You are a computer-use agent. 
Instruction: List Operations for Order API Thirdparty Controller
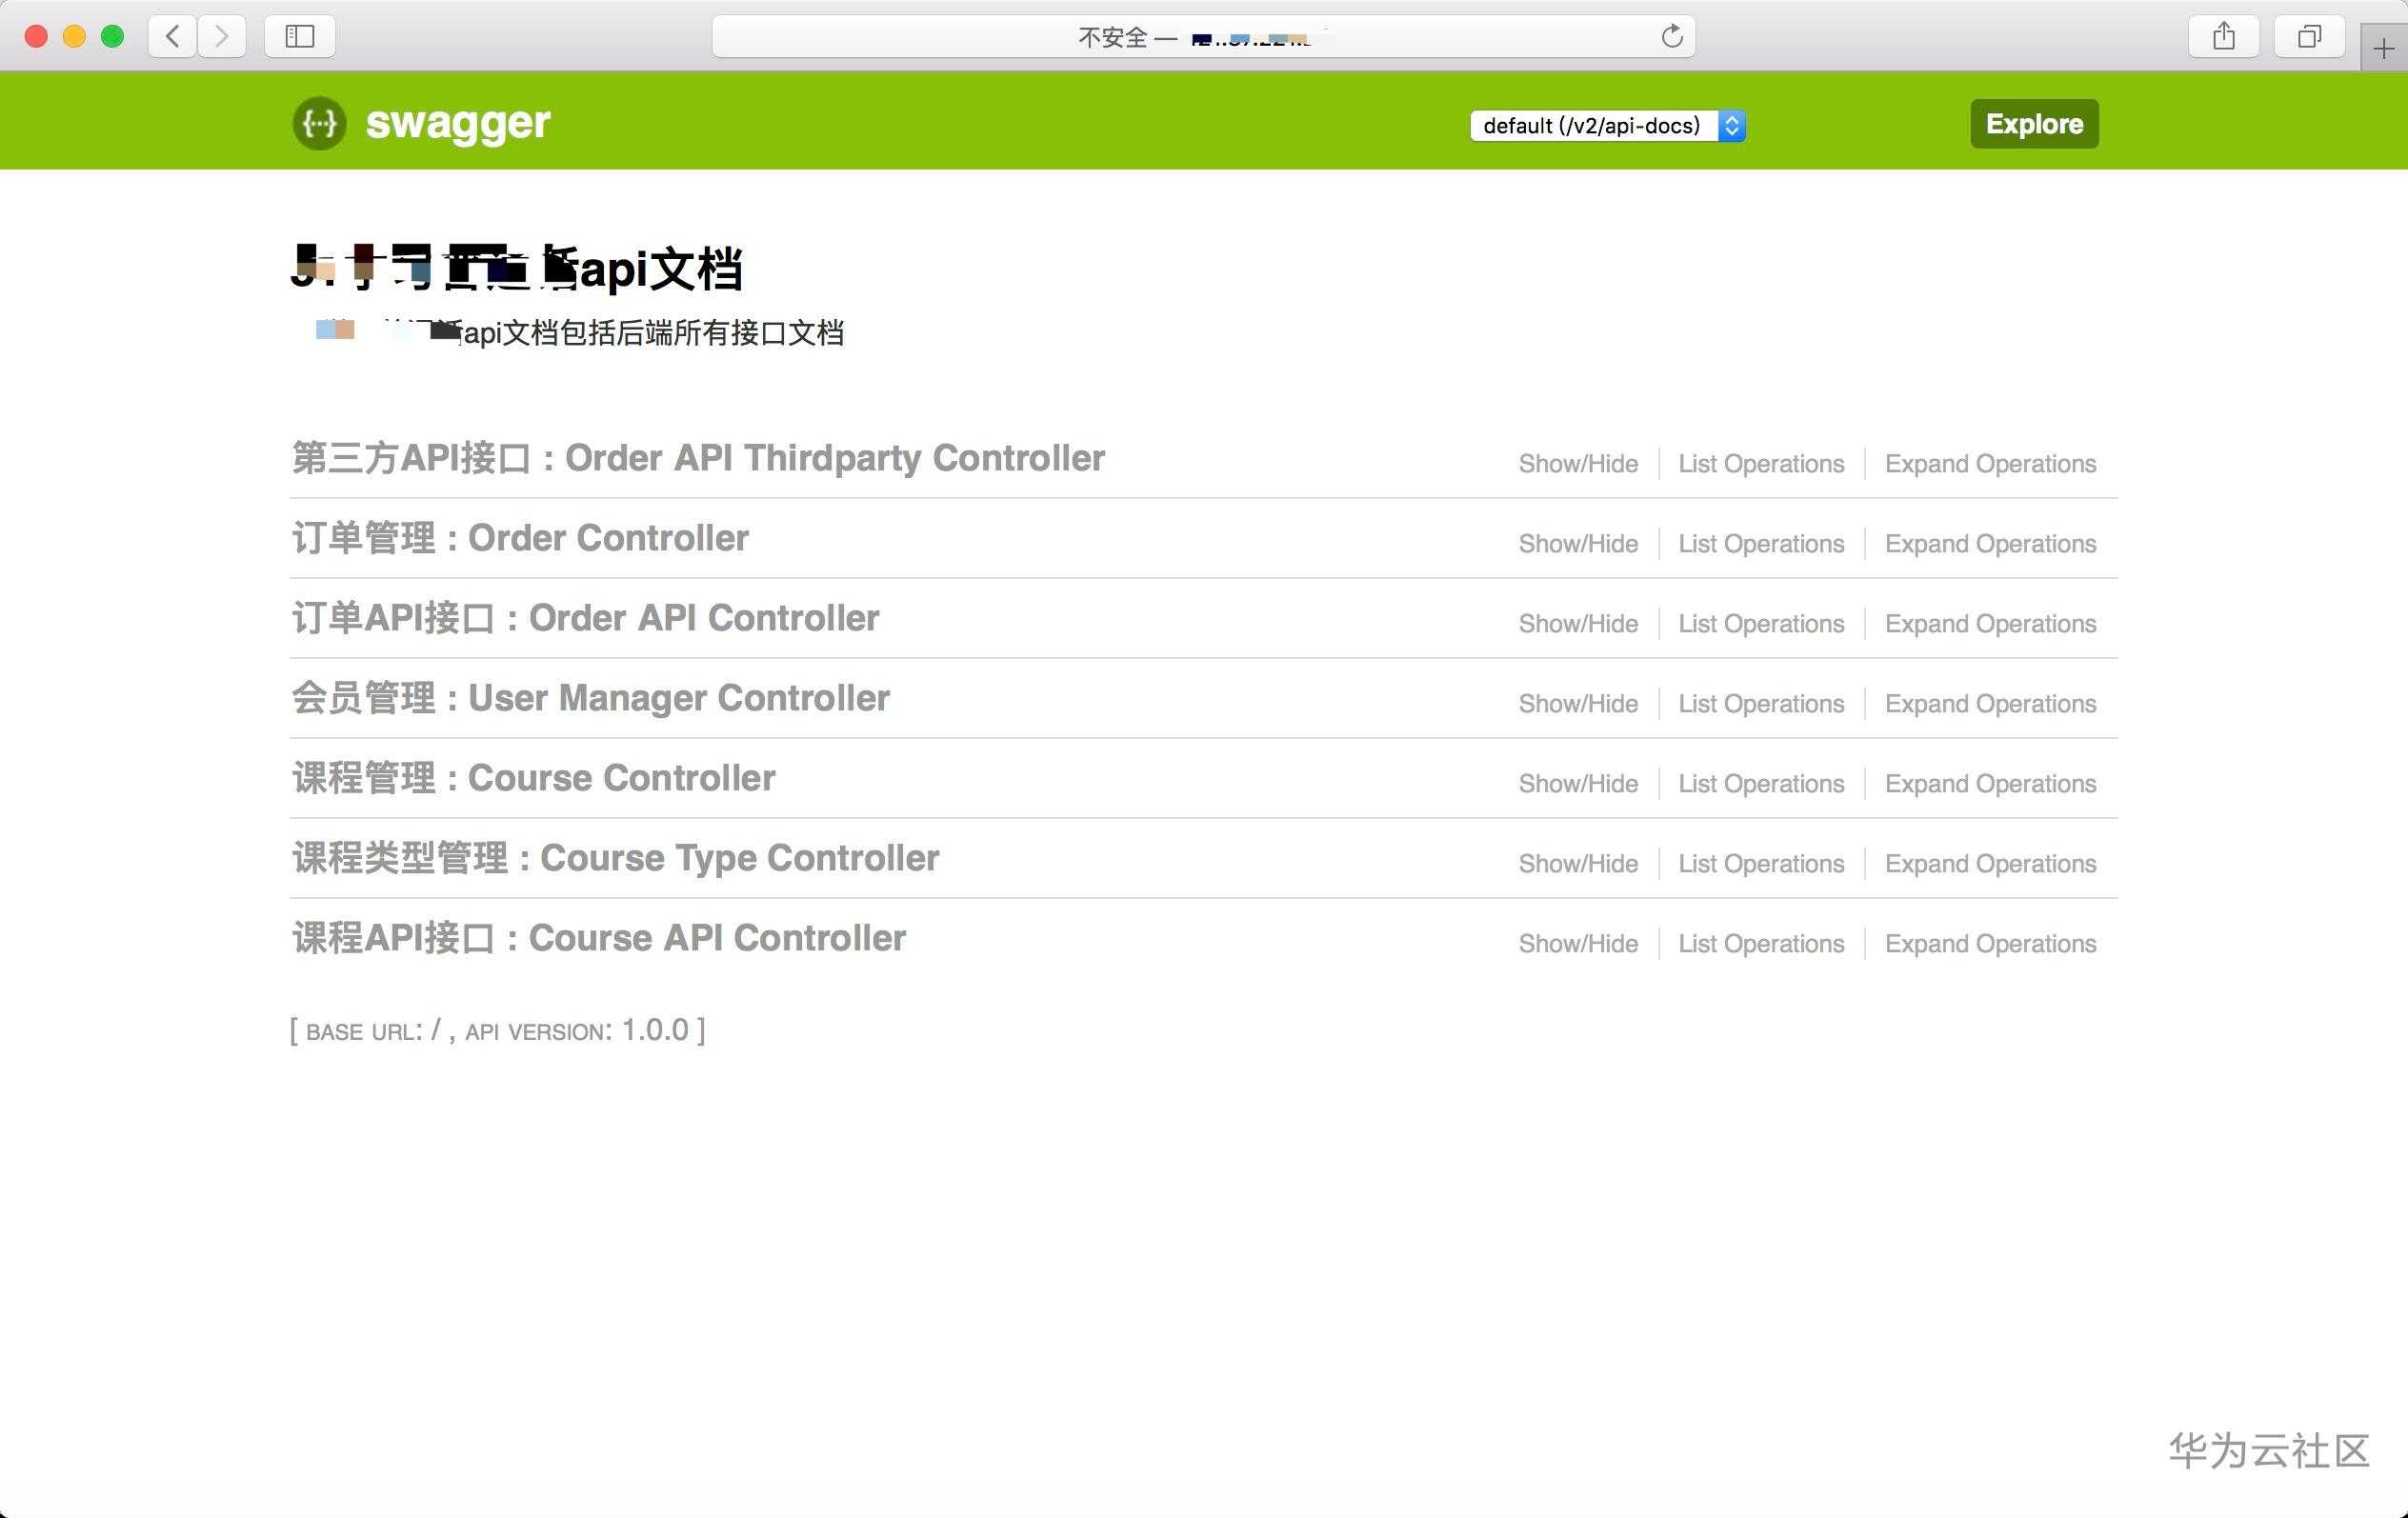coord(1760,464)
